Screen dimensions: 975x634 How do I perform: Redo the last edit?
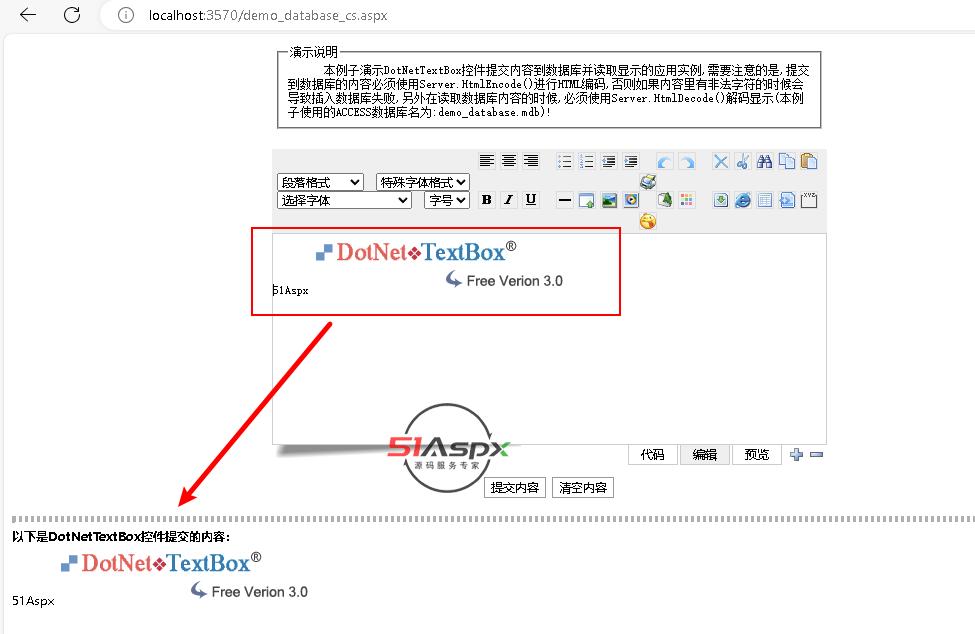[687, 162]
